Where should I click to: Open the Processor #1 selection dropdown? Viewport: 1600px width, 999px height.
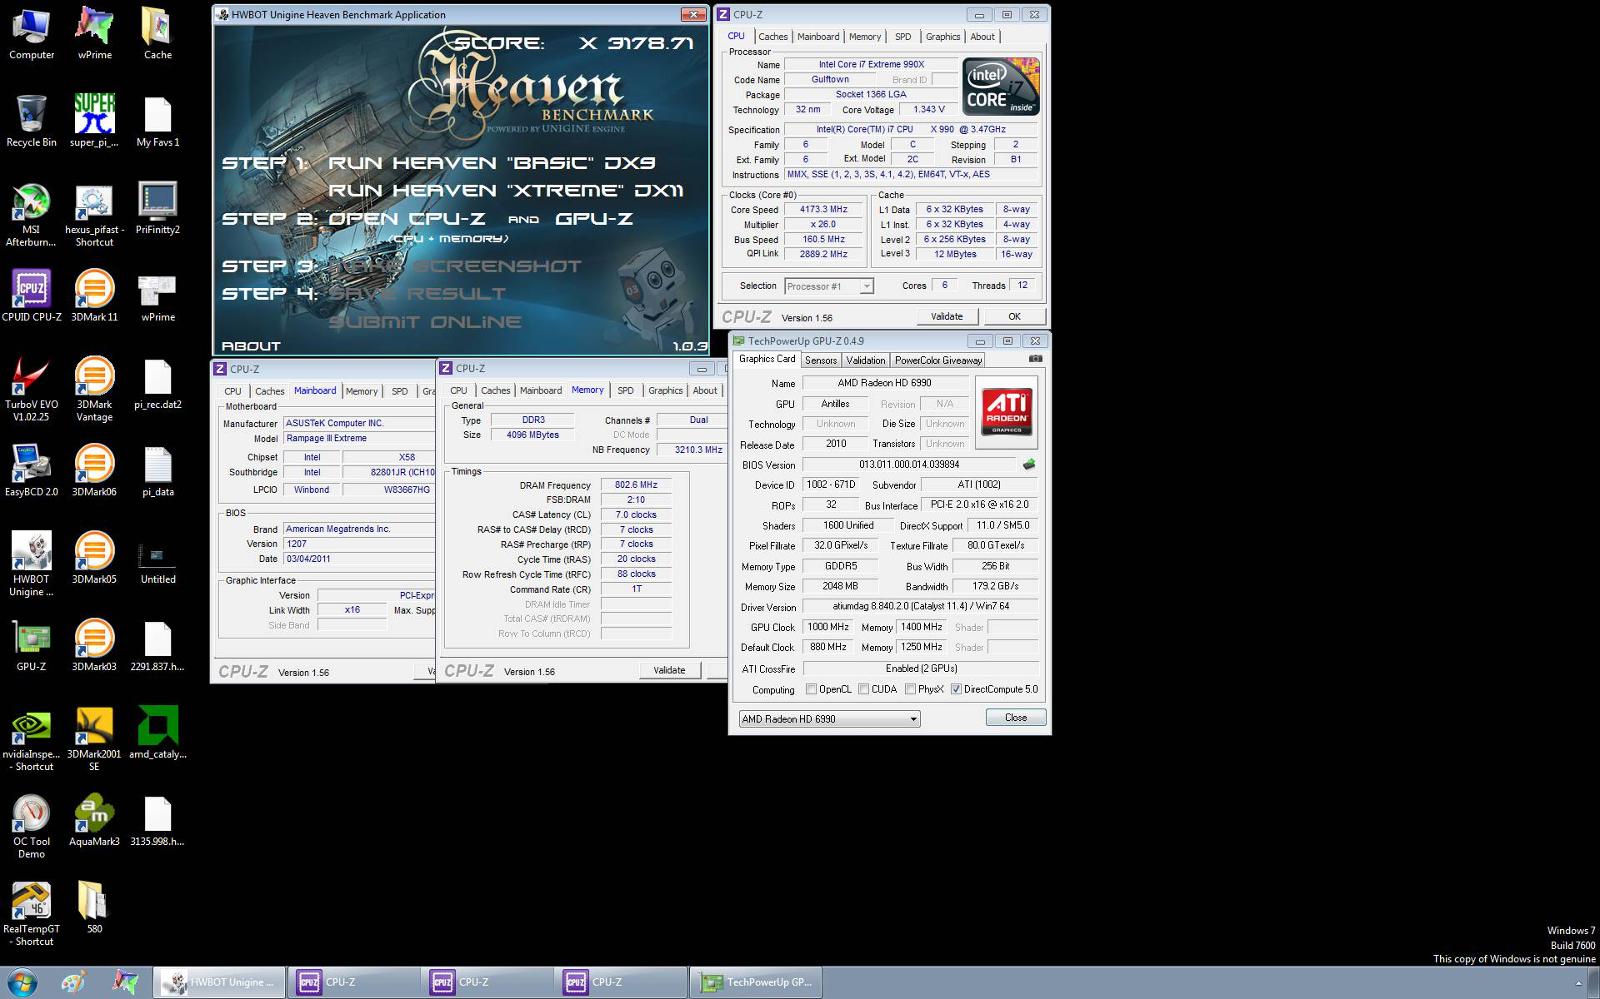(829, 286)
